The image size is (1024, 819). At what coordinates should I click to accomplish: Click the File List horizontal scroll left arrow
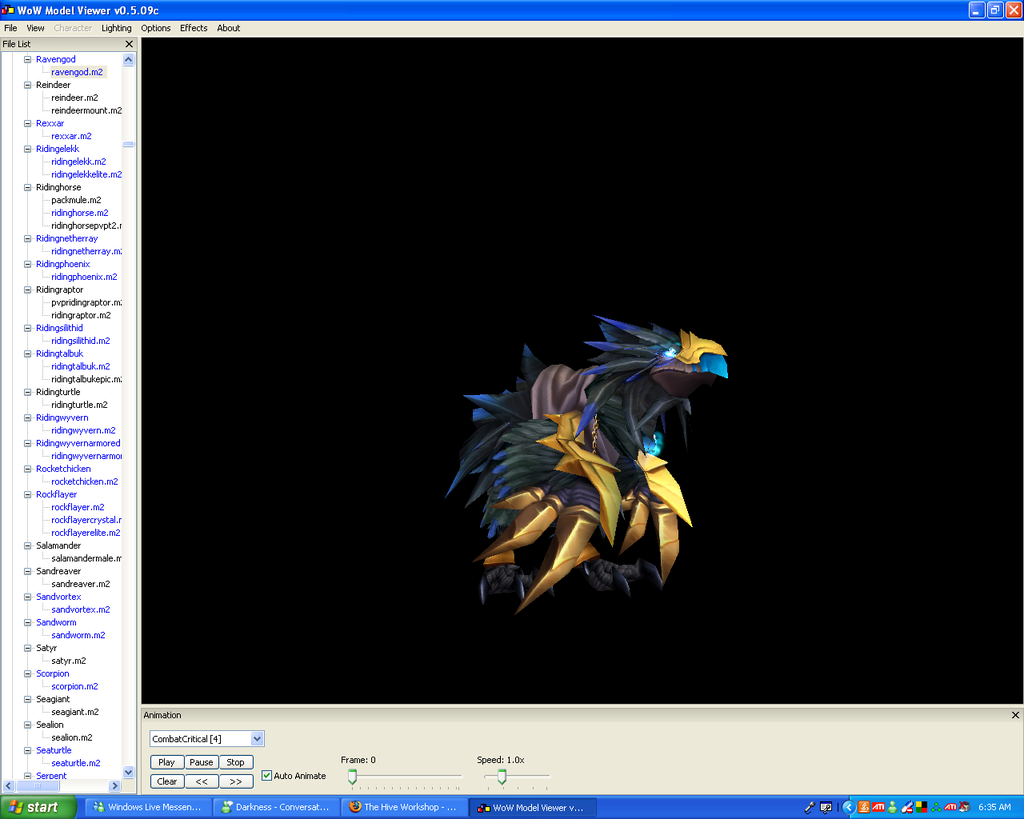(8, 786)
